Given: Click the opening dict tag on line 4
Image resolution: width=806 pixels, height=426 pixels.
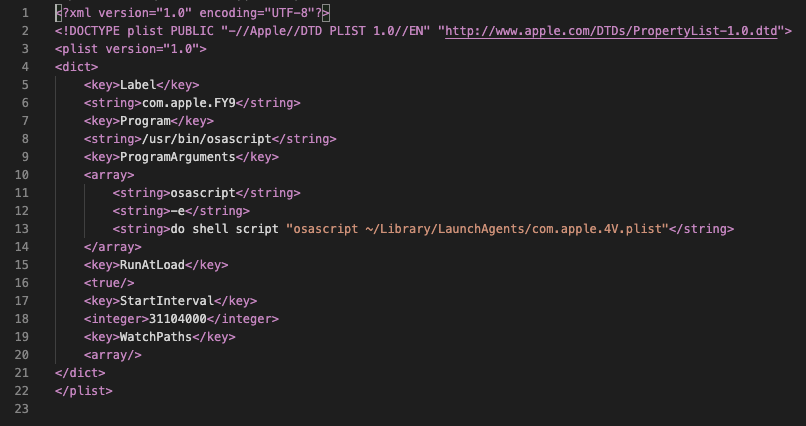Looking at the screenshot, I should pos(77,67).
